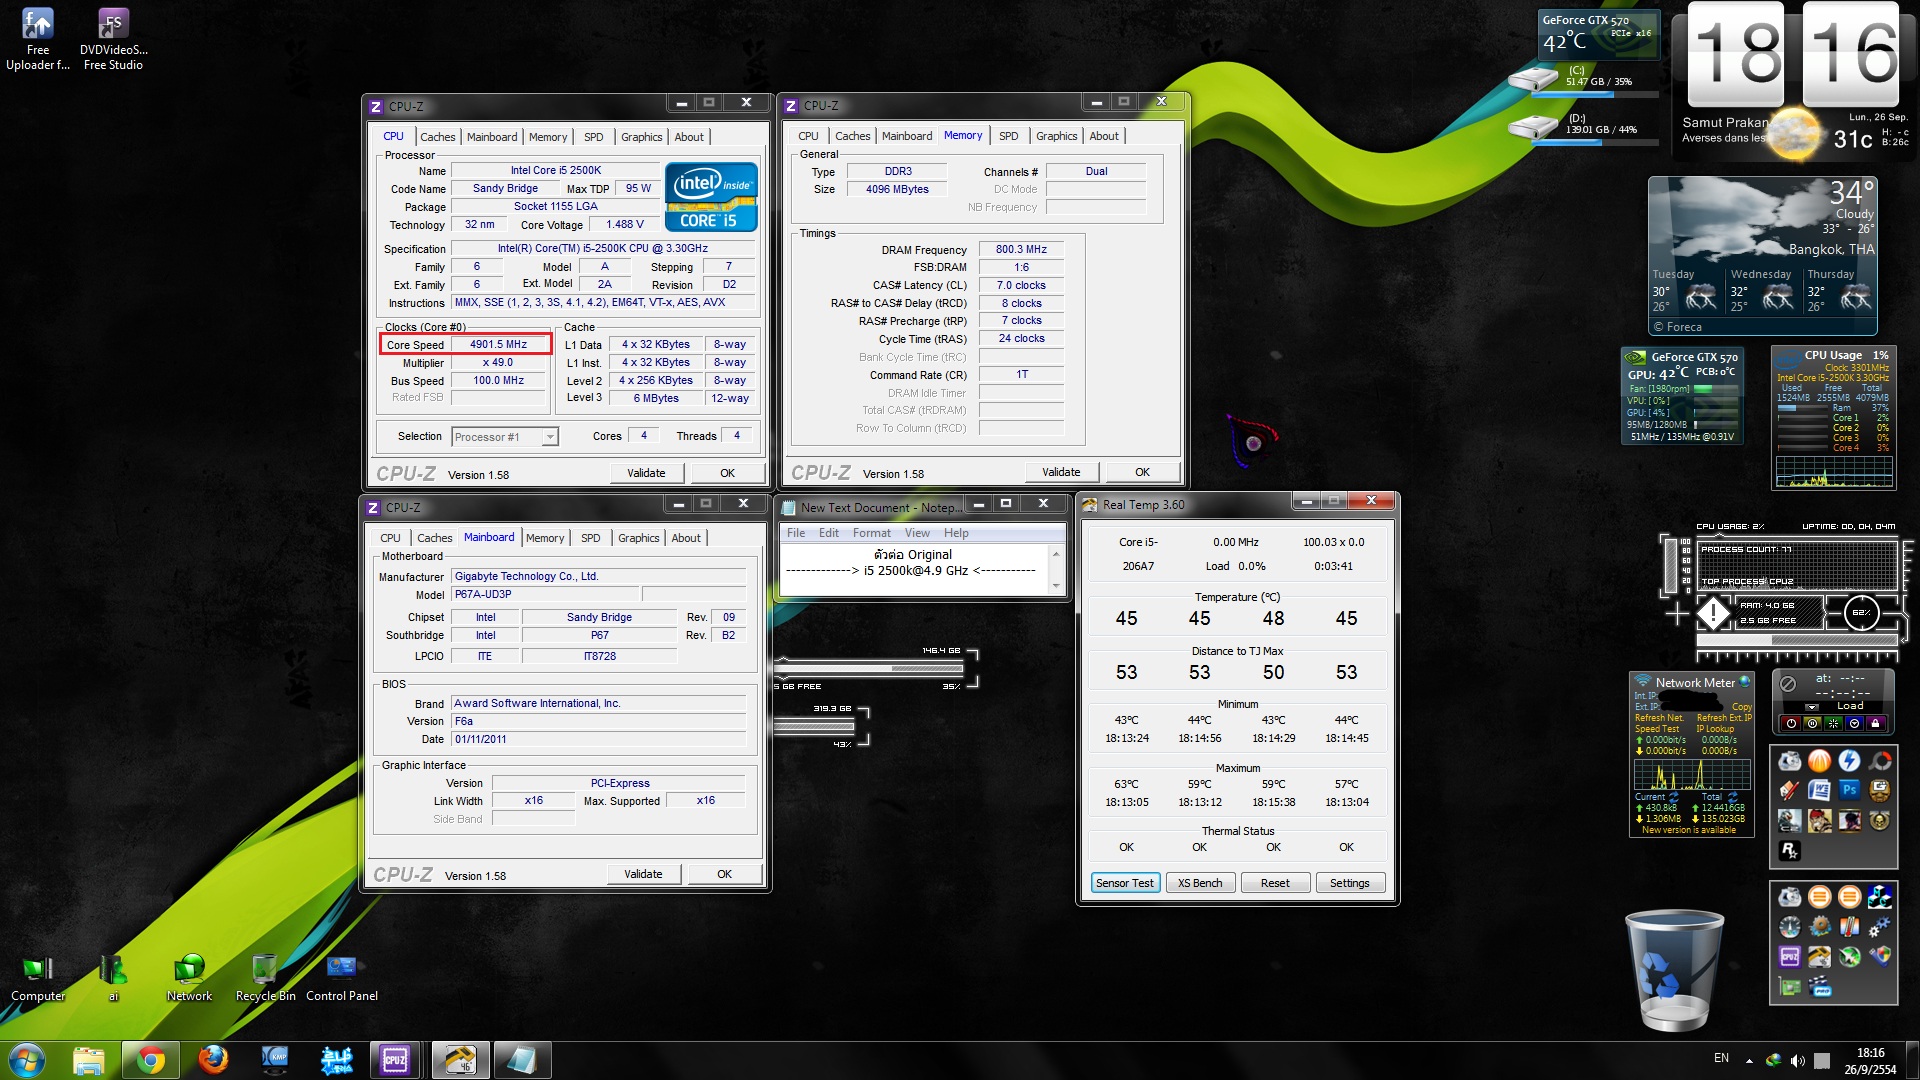
Task: Open the Format menu in Notepad
Action: [871, 533]
